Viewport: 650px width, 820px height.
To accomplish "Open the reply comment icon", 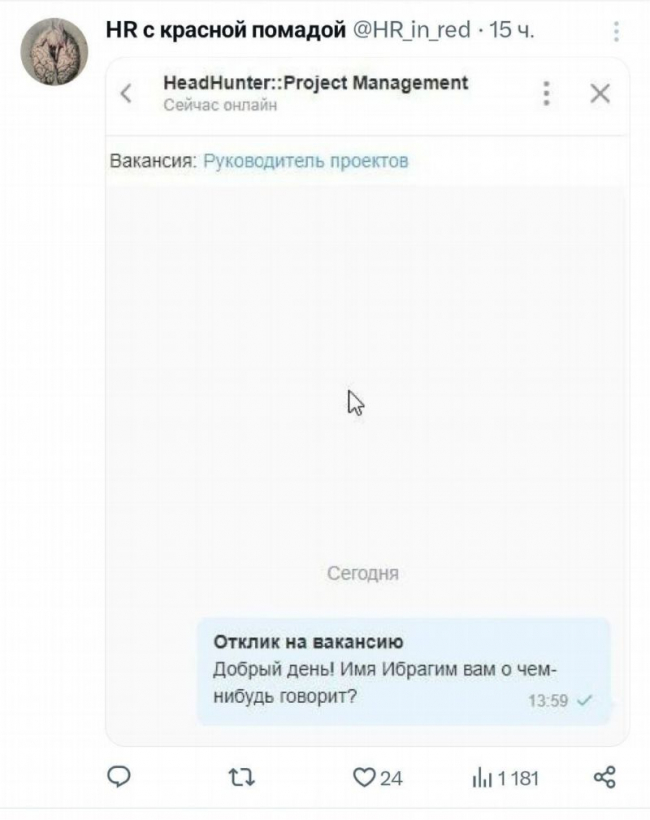I will [x=119, y=777].
